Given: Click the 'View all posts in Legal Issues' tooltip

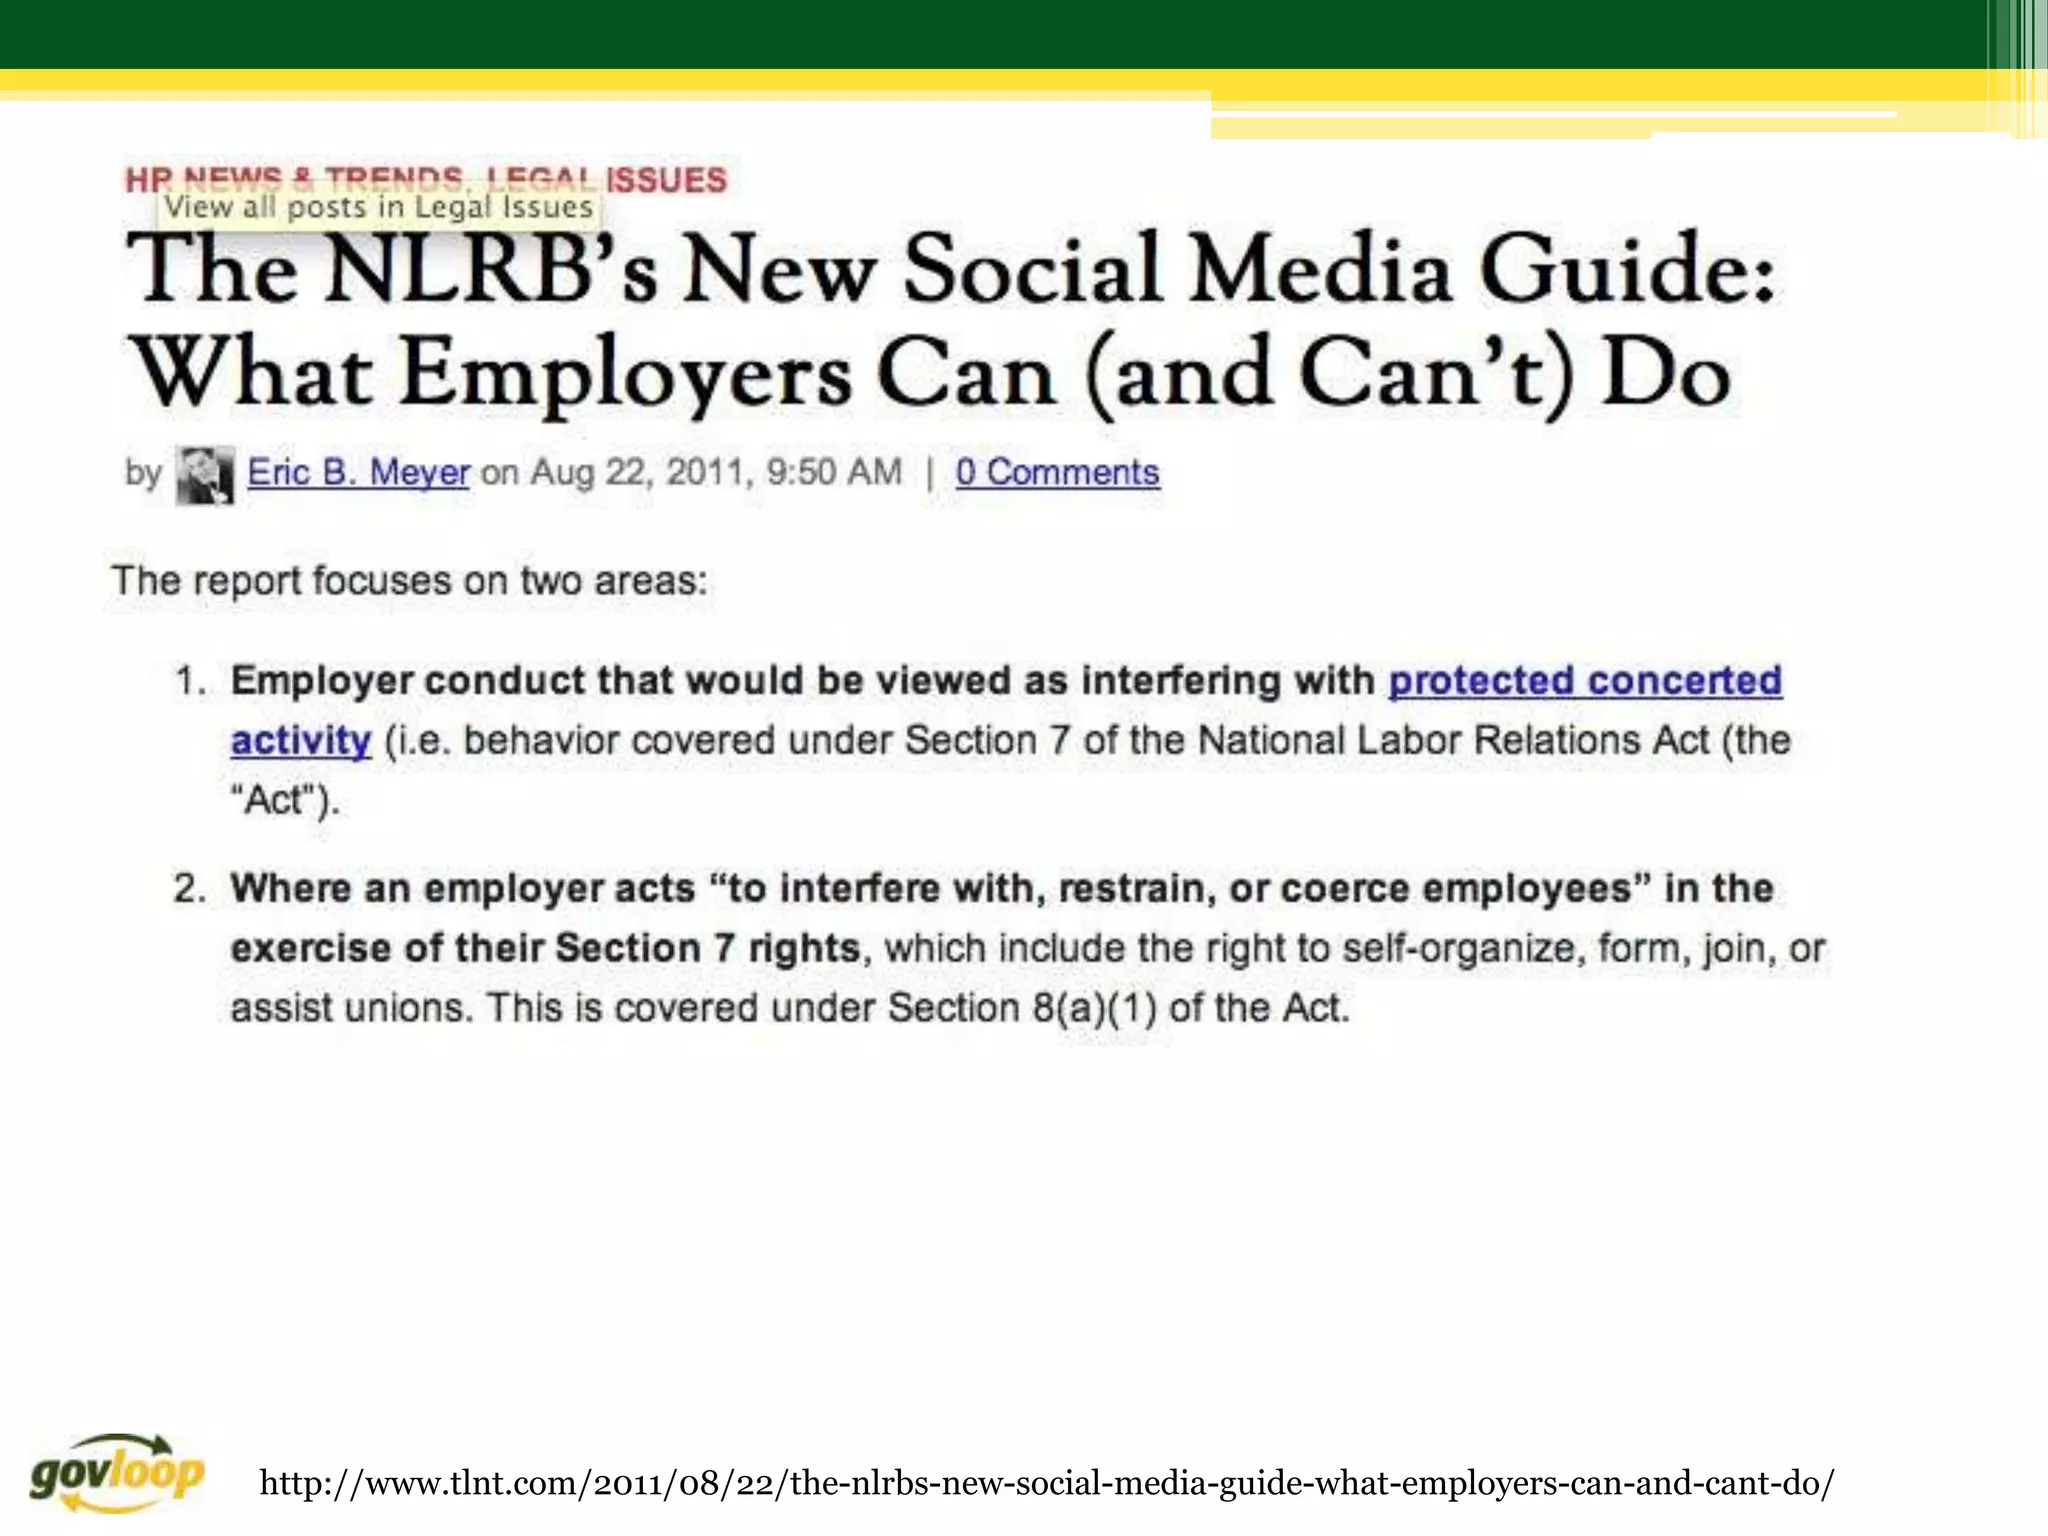Looking at the screenshot, I should point(379,207).
